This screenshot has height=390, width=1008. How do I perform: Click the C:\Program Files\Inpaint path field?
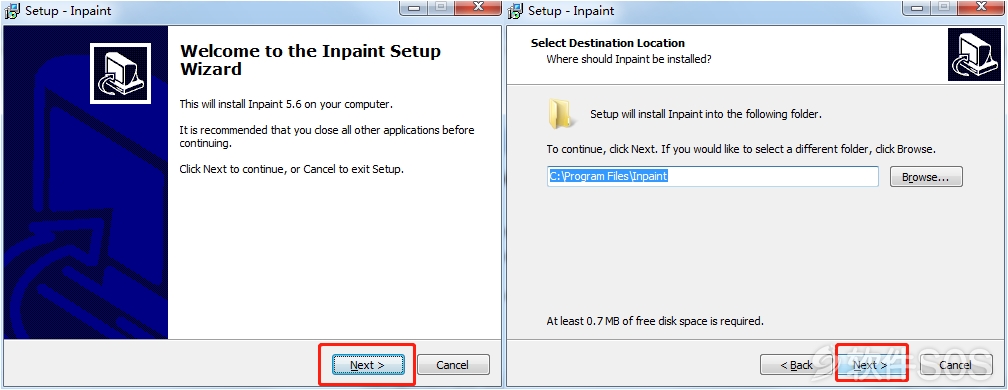pyautogui.click(x=713, y=176)
